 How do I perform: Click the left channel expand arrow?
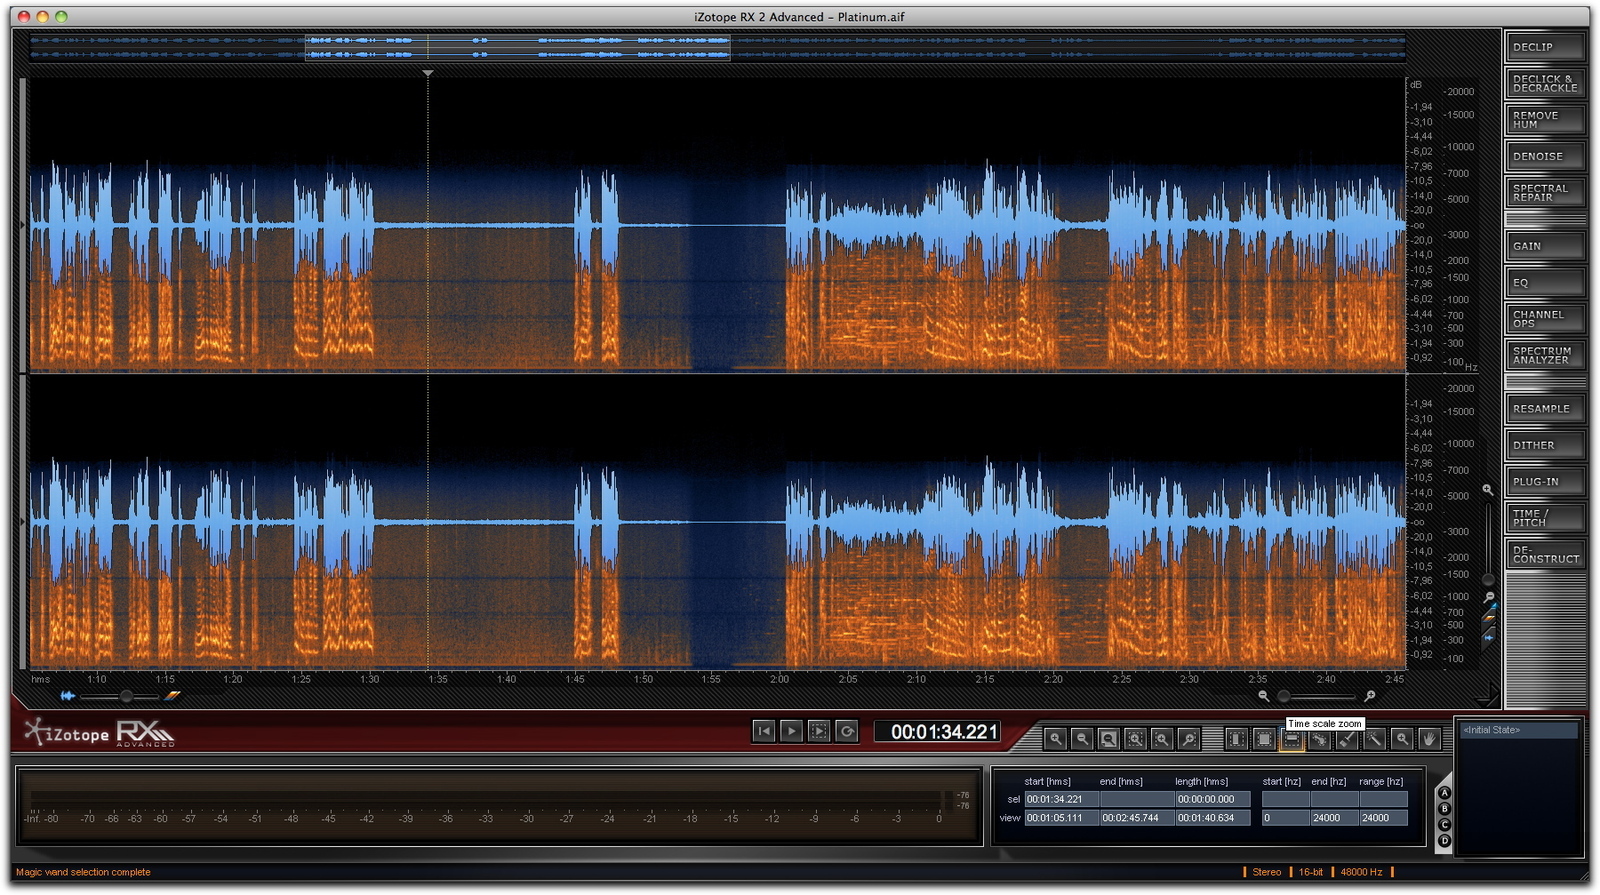pyautogui.click(x=23, y=225)
